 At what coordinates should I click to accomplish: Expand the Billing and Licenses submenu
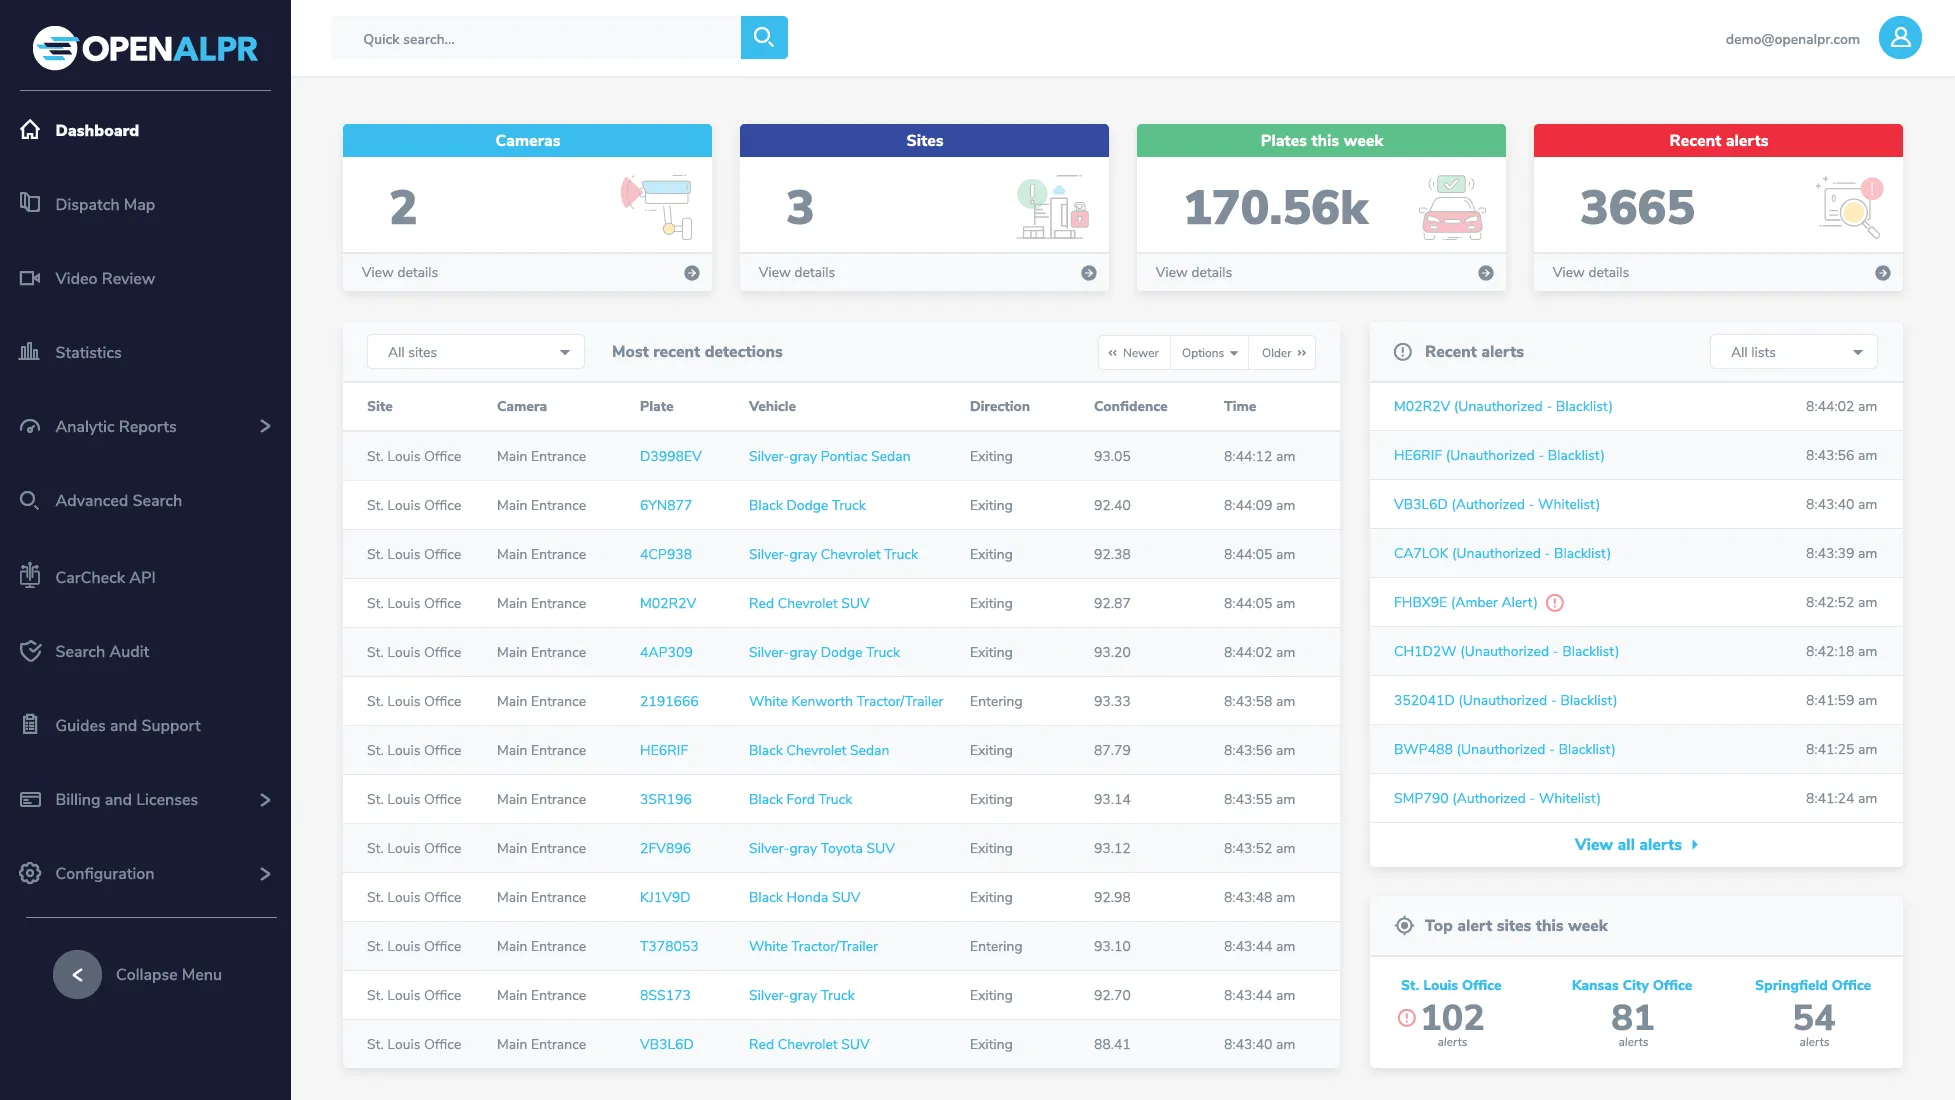click(x=265, y=800)
